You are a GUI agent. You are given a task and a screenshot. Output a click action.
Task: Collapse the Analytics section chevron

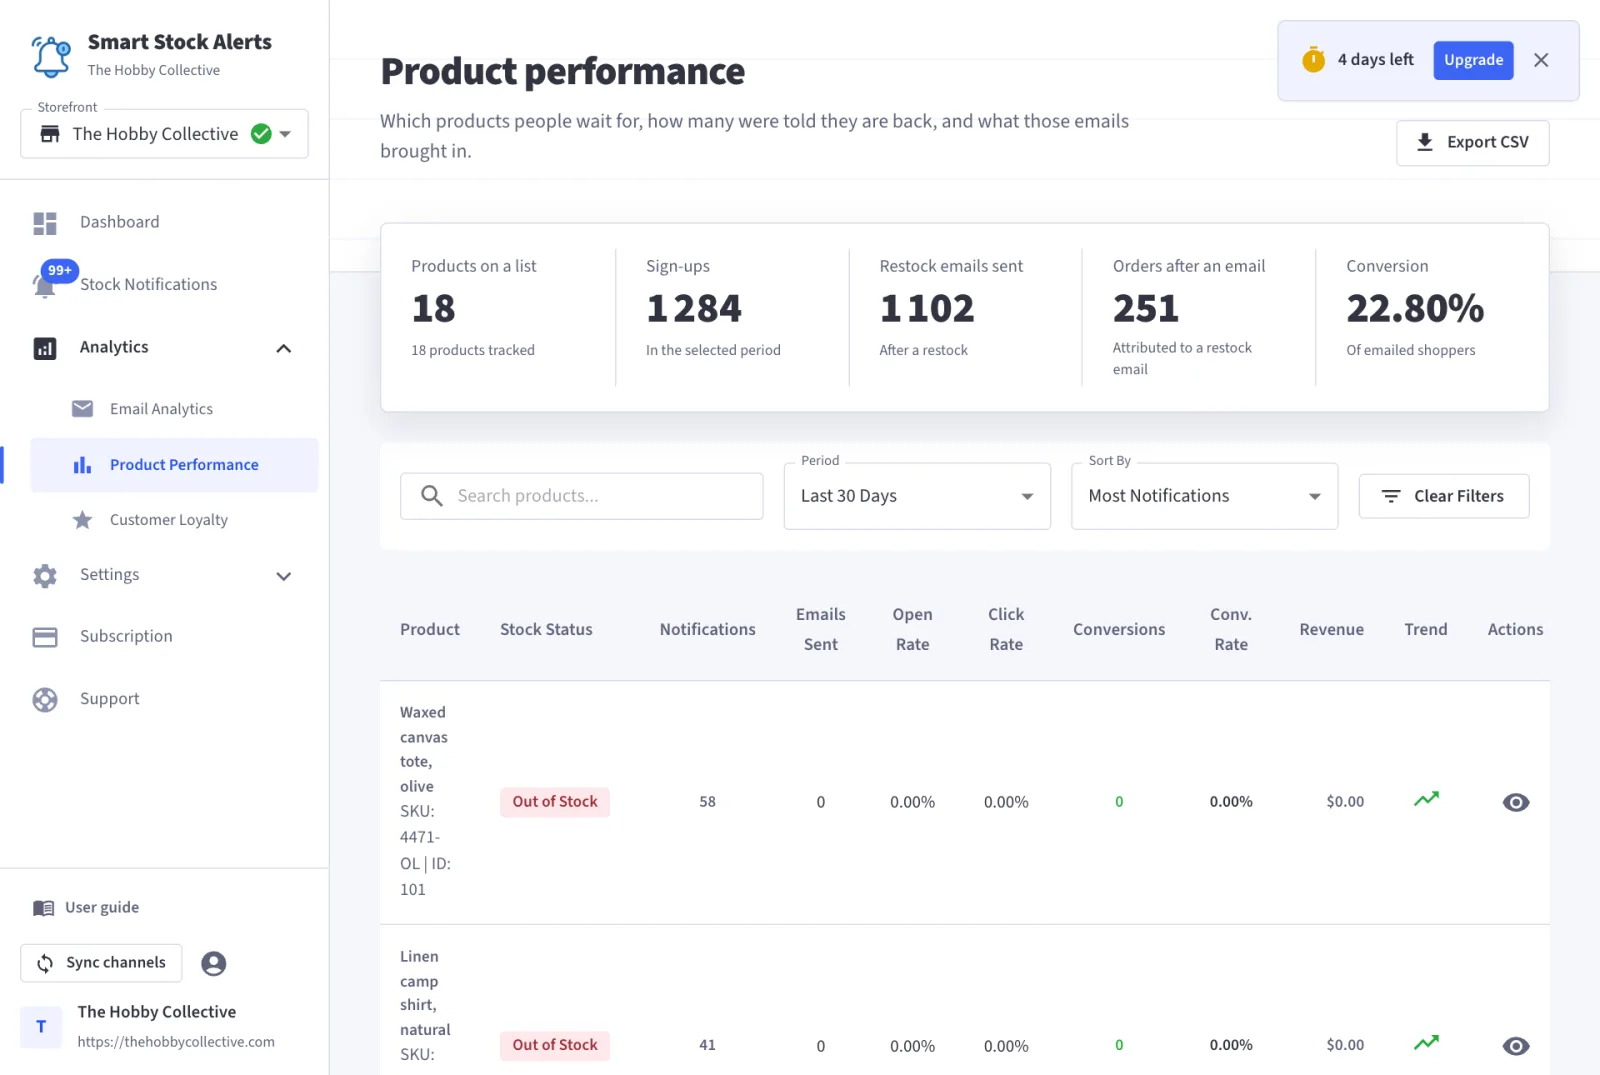click(x=284, y=349)
